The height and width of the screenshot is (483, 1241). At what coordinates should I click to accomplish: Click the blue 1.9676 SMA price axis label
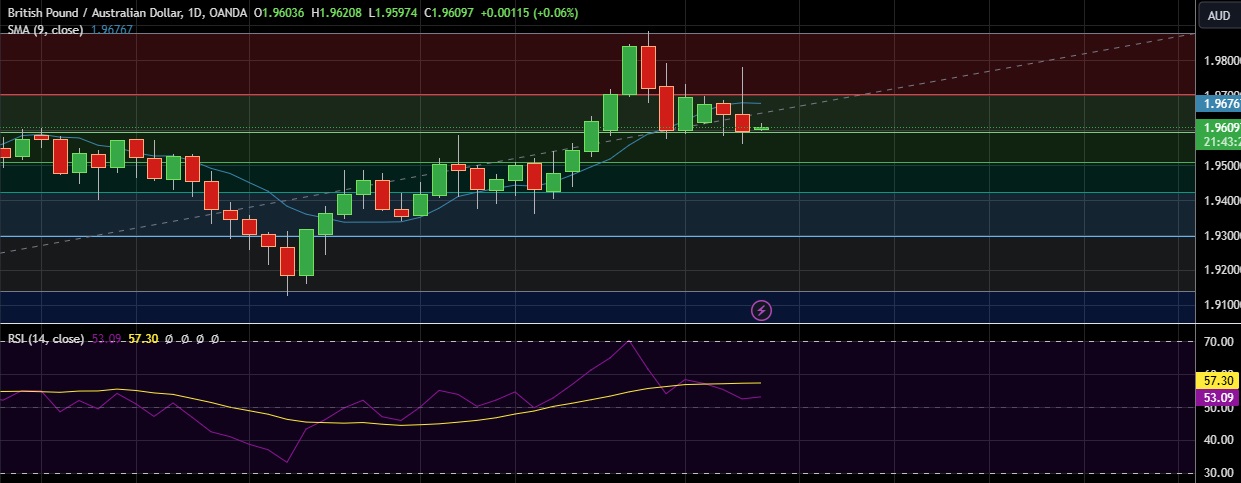pyautogui.click(x=1219, y=103)
